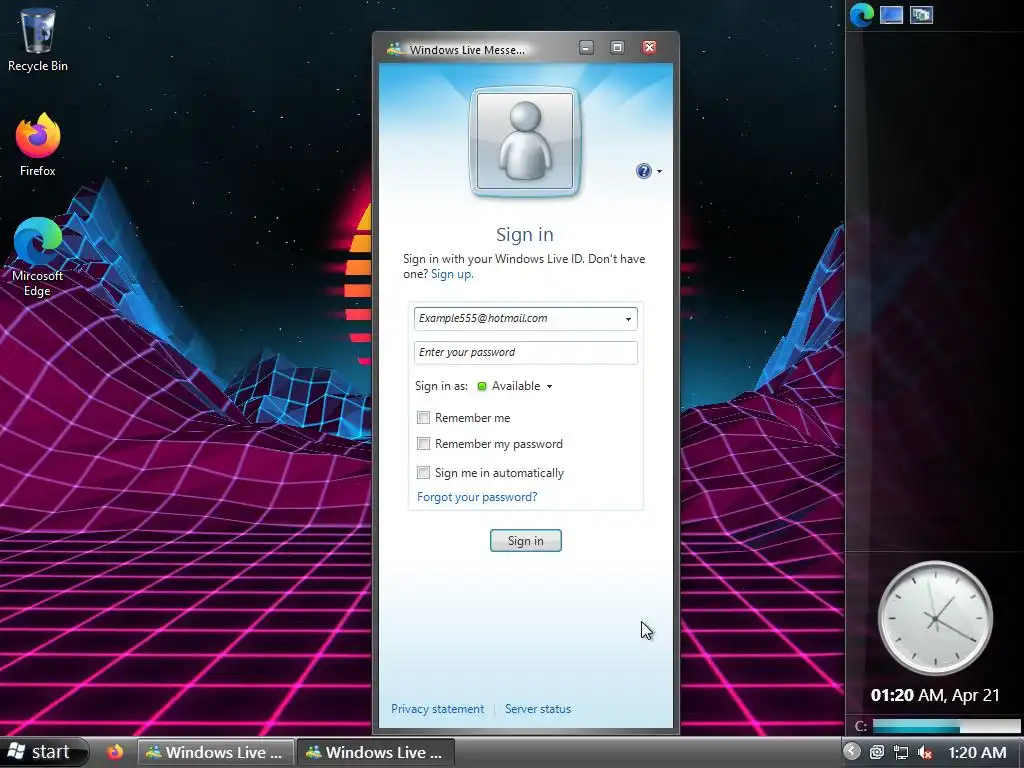Switch to the second Windows Live taskbar button
The width and height of the screenshot is (1024, 768).
[x=376, y=752]
